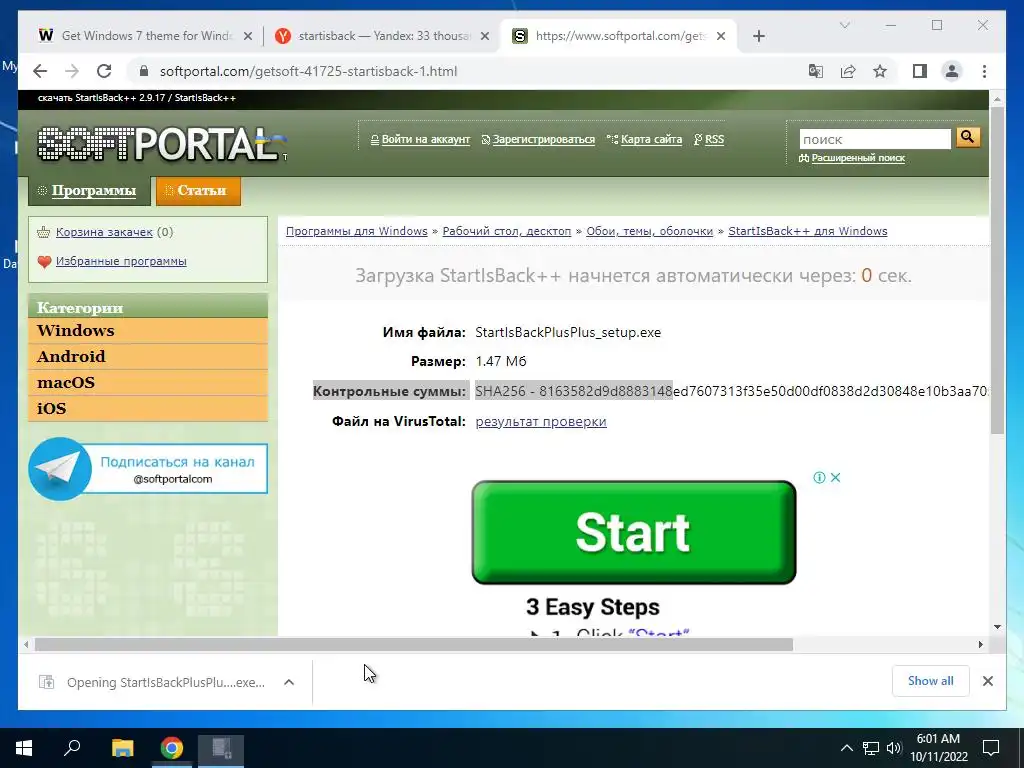Open taskbar search magnifier
The width and height of the screenshot is (1024, 768).
72,748
